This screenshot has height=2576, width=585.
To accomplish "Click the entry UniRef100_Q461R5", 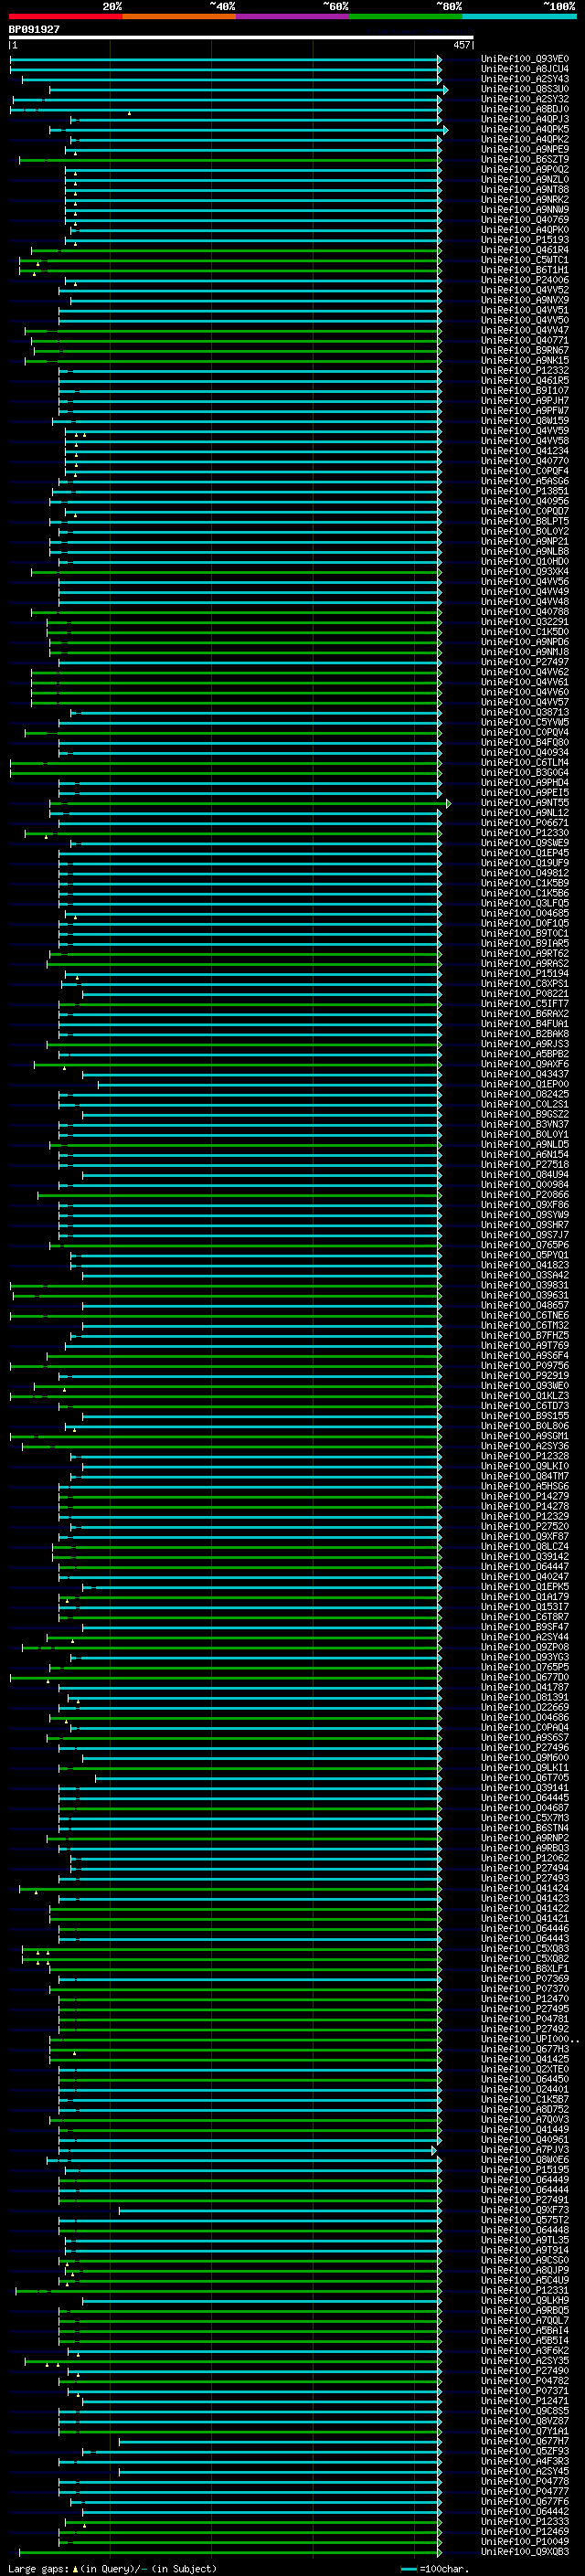I will tap(525, 381).
